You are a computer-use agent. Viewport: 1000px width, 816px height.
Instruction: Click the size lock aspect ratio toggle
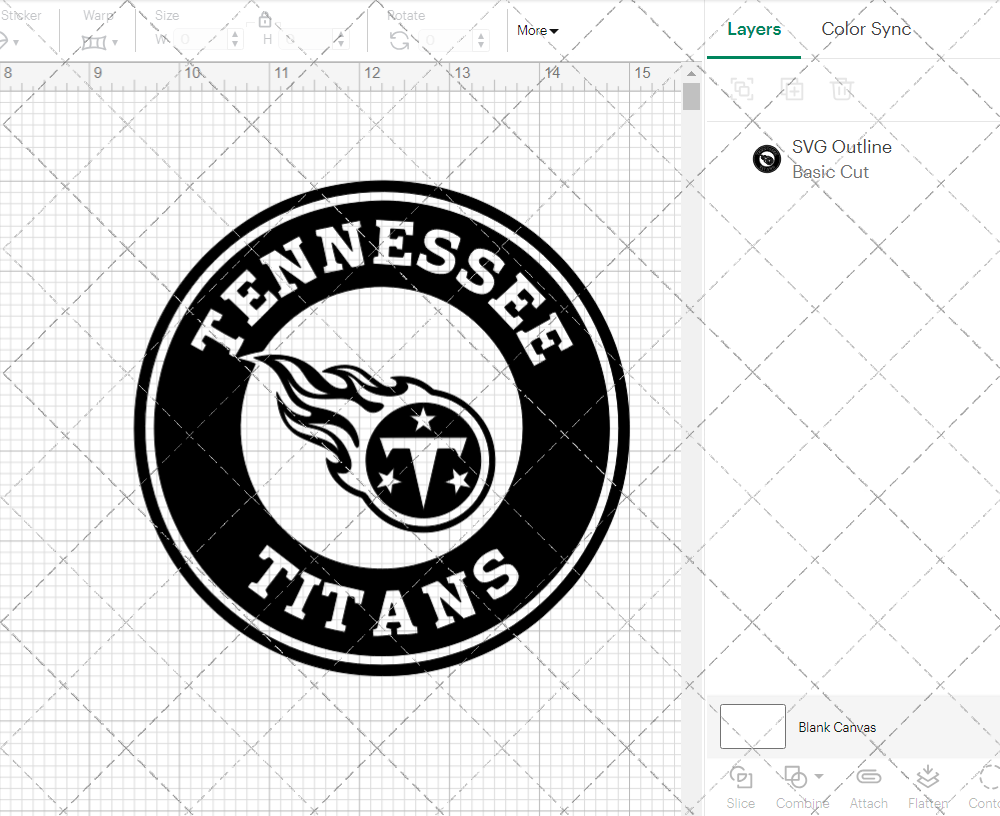coord(265,19)
